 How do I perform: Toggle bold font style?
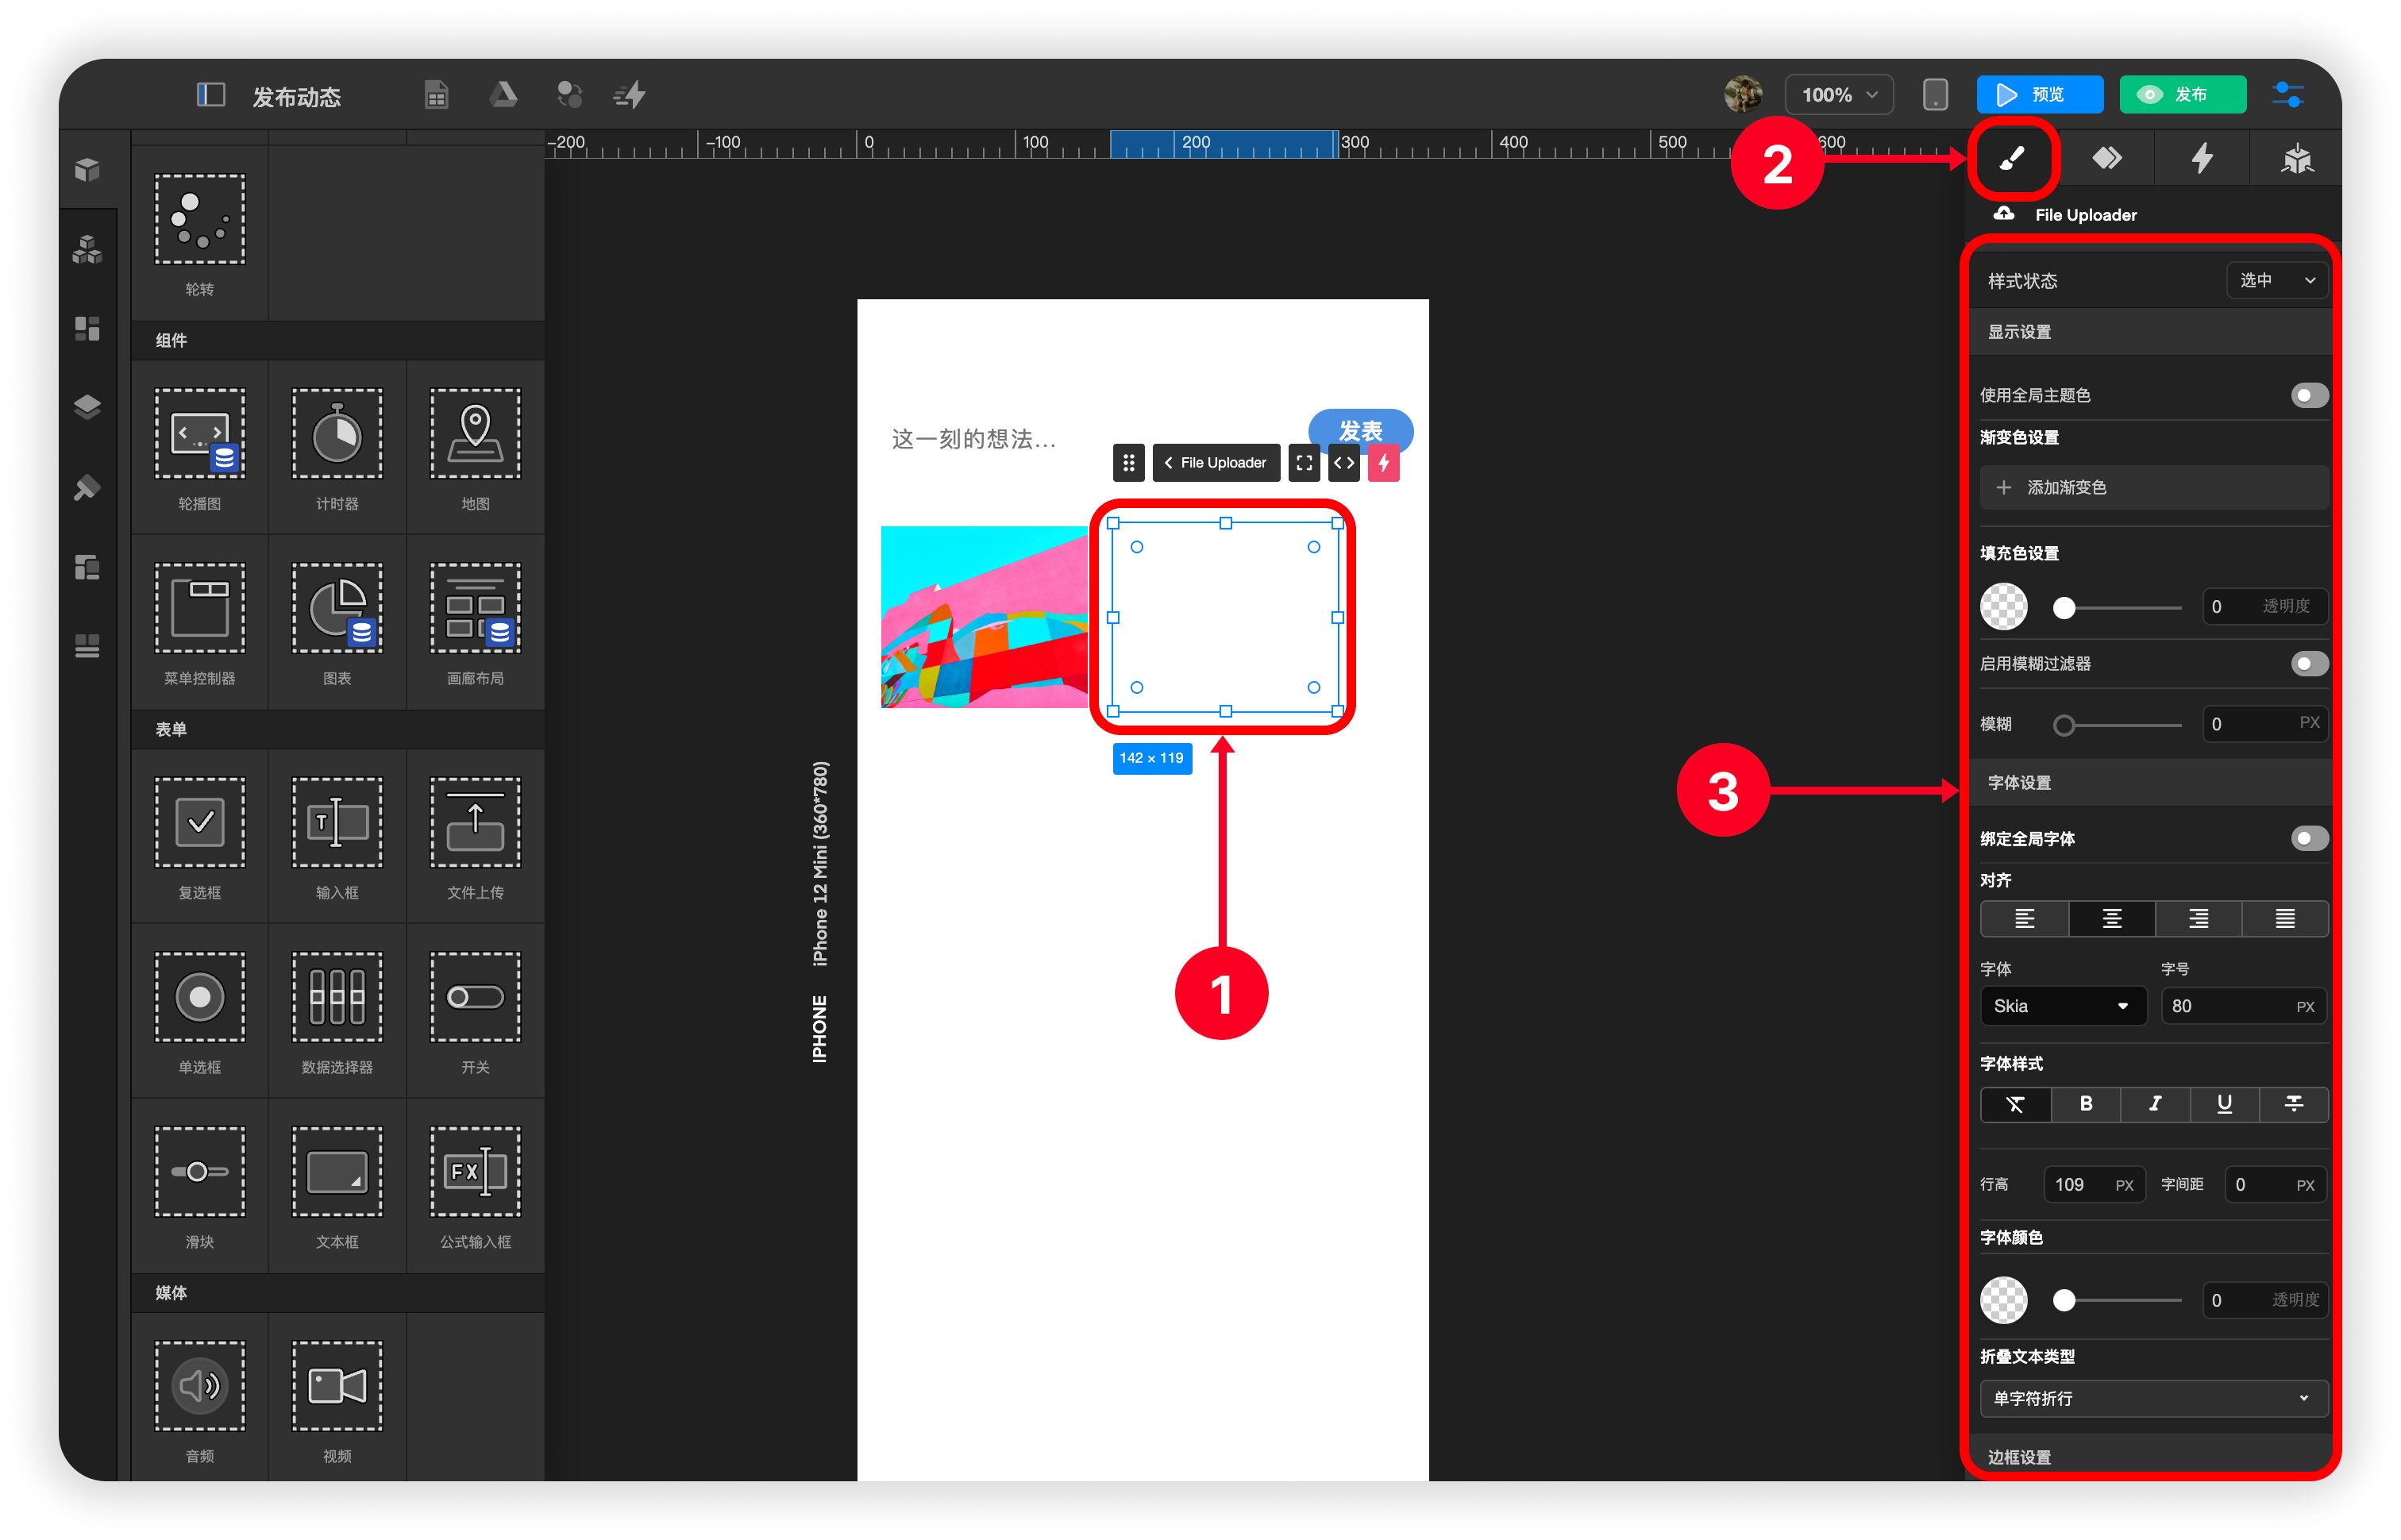[x=2086, y=1104]
